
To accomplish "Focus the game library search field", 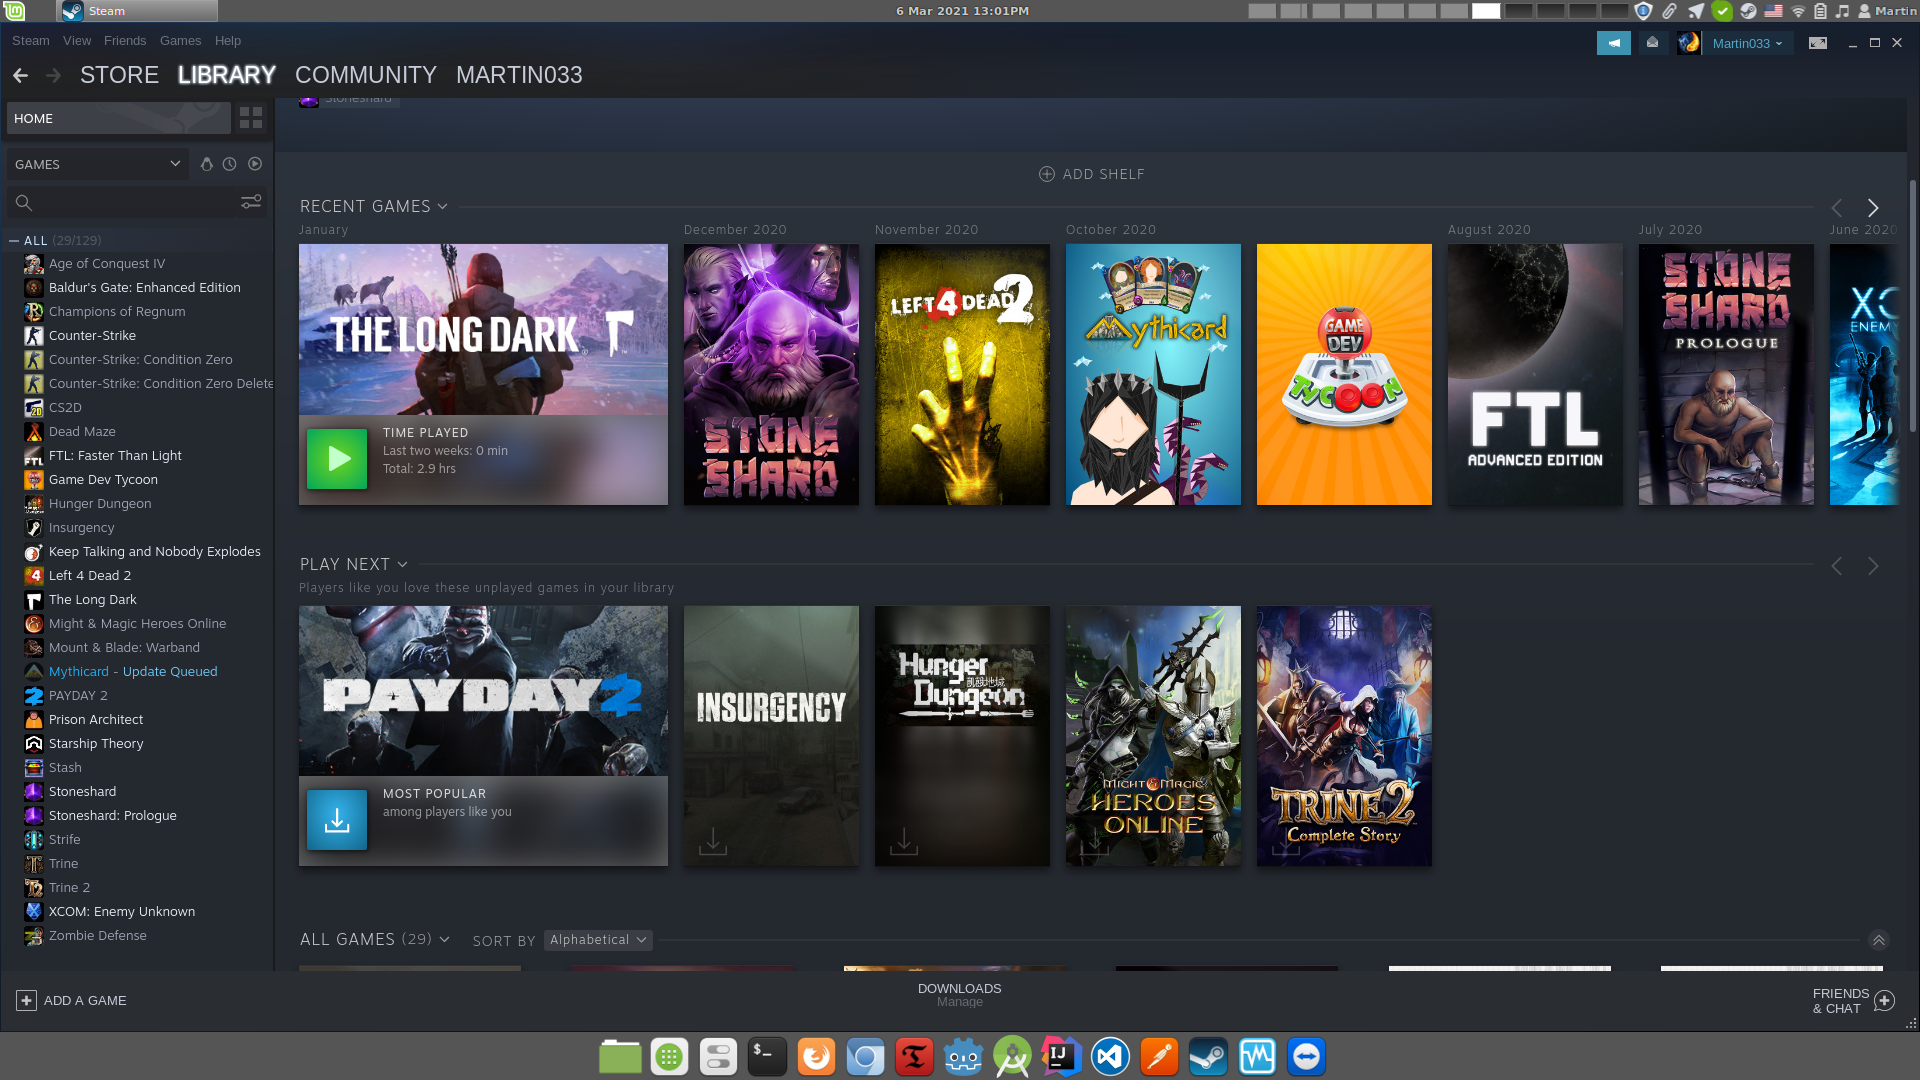I will (x=136, y=203).
